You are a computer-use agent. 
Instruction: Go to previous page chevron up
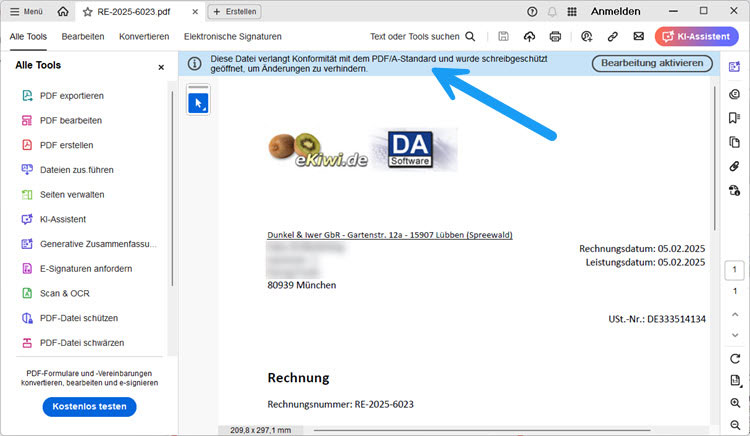(735, 315)
